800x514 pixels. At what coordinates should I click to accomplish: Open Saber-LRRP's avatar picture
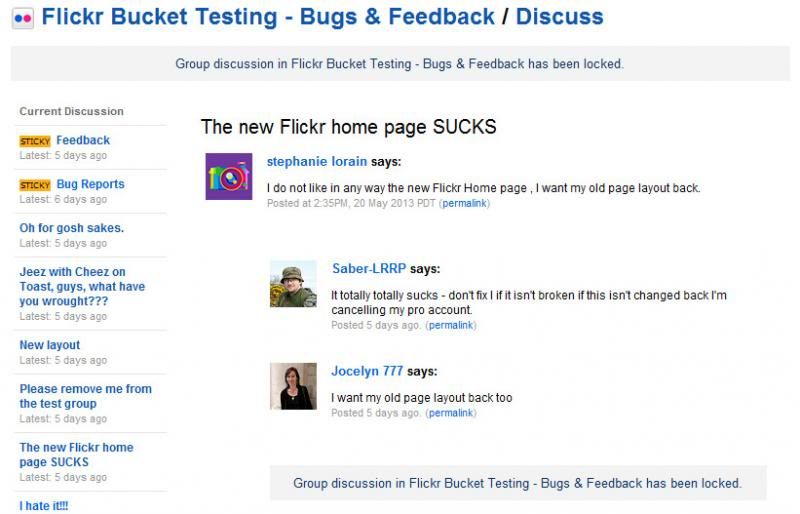click(x=293, y=283)
